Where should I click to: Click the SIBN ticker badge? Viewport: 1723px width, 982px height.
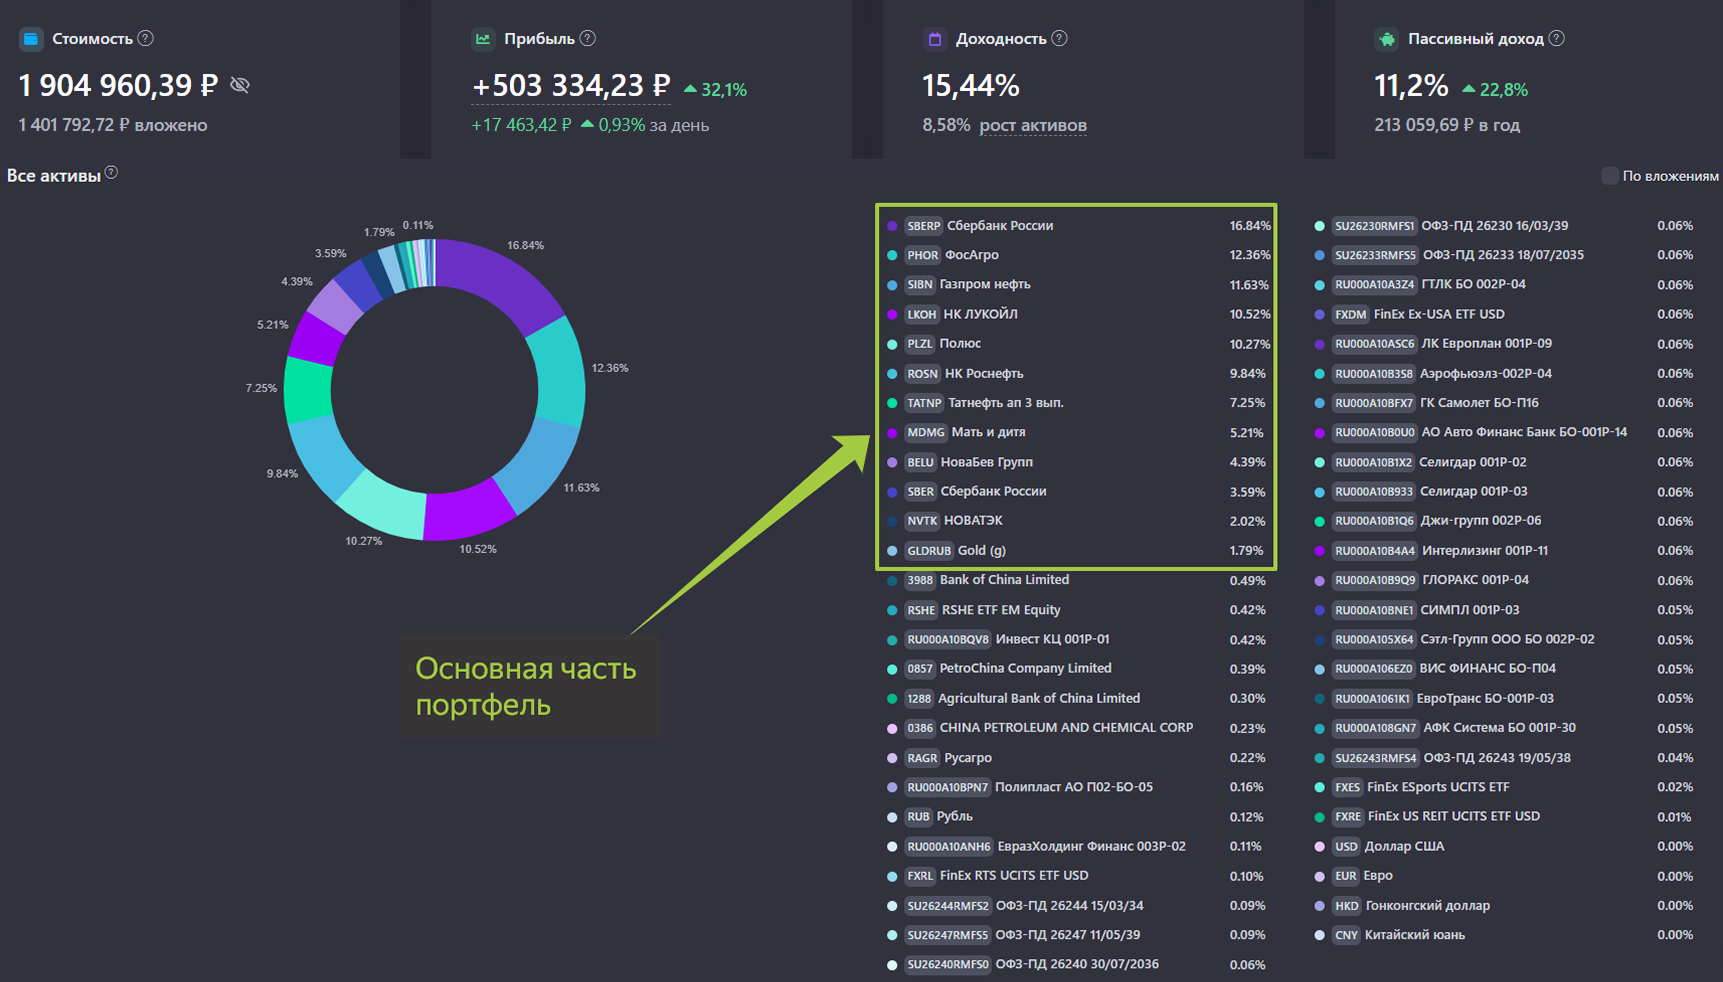point(919,285)
